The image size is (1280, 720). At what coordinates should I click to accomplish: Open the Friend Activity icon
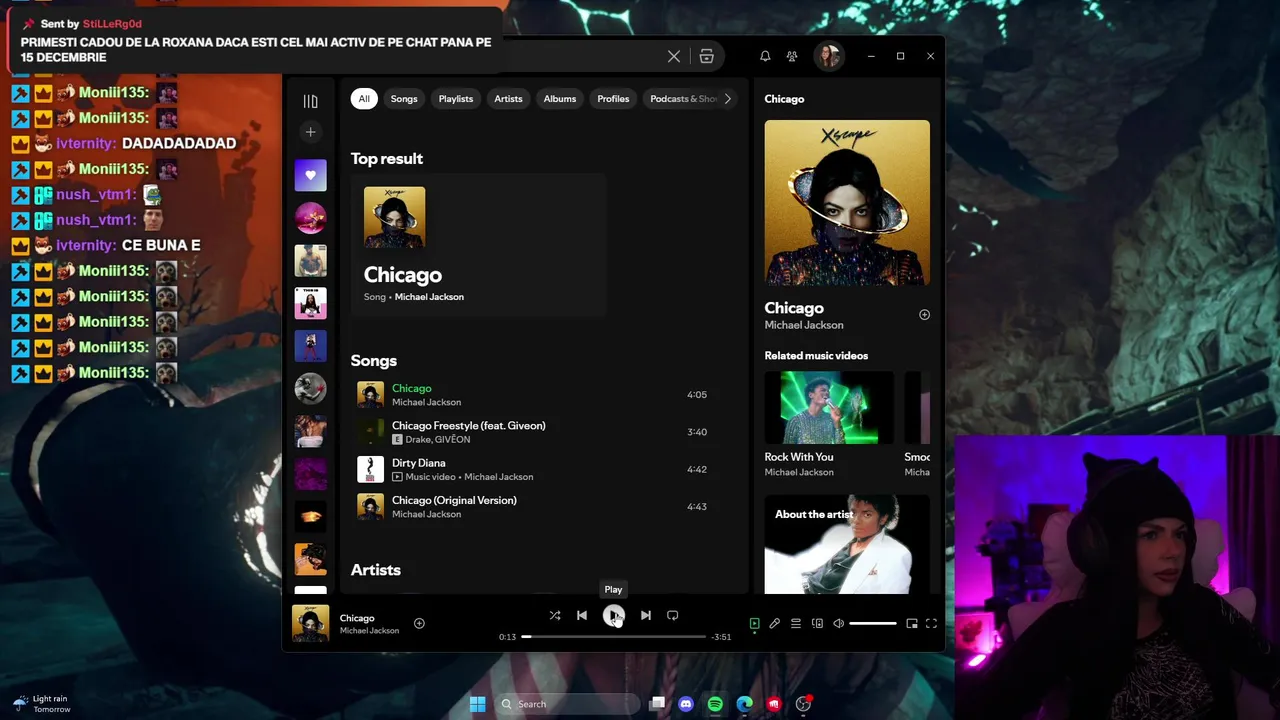coord(792,56)
